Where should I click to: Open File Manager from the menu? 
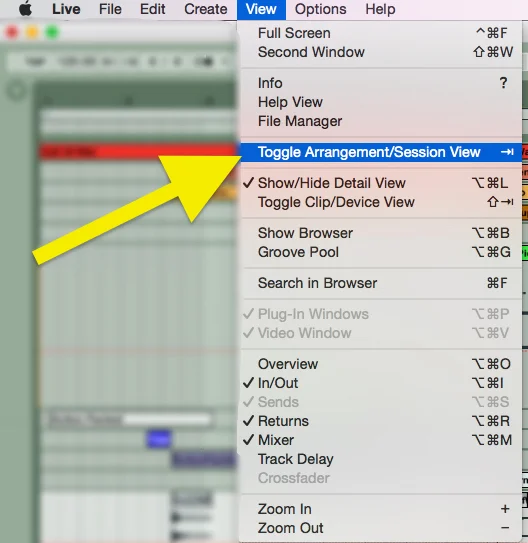381,121
